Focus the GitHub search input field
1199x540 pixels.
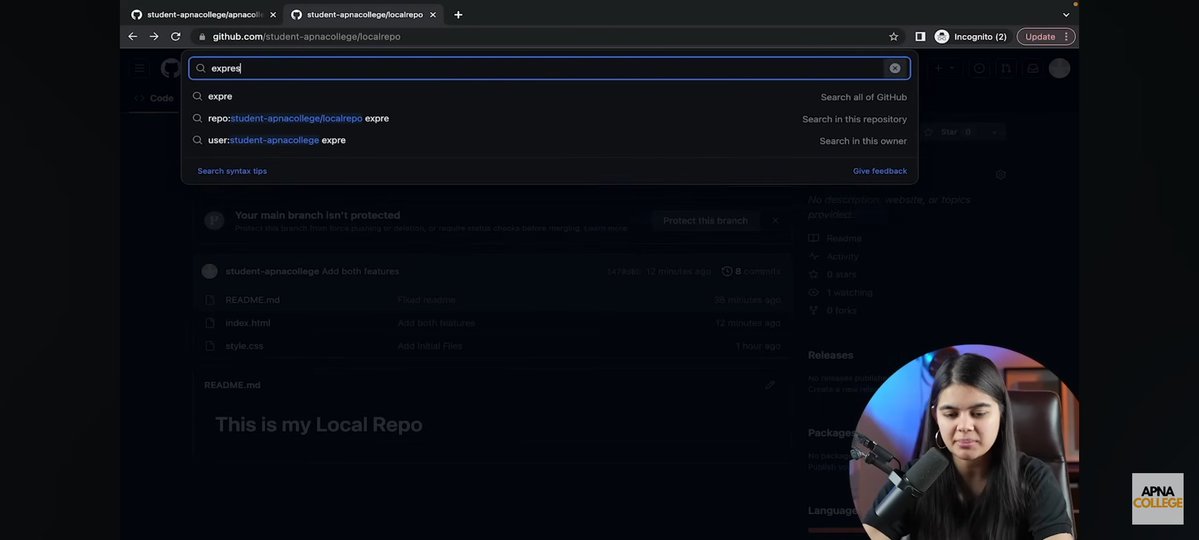[549, 68]
